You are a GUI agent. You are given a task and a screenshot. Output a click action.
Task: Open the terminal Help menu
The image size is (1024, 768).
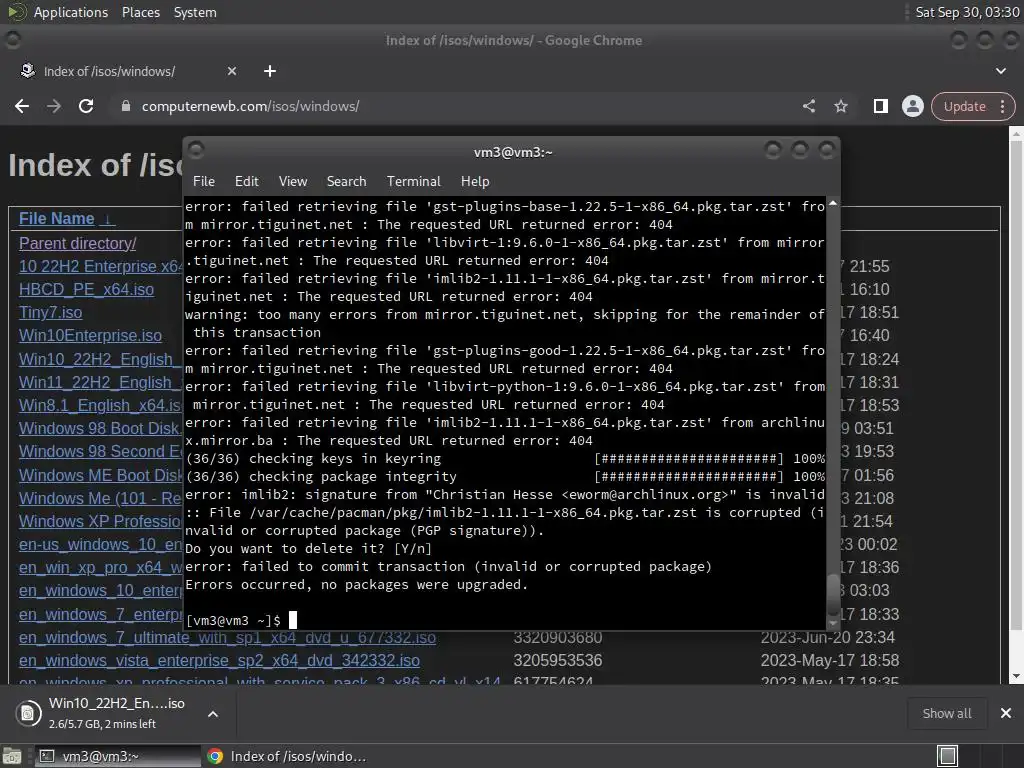(x=475, y=182)
